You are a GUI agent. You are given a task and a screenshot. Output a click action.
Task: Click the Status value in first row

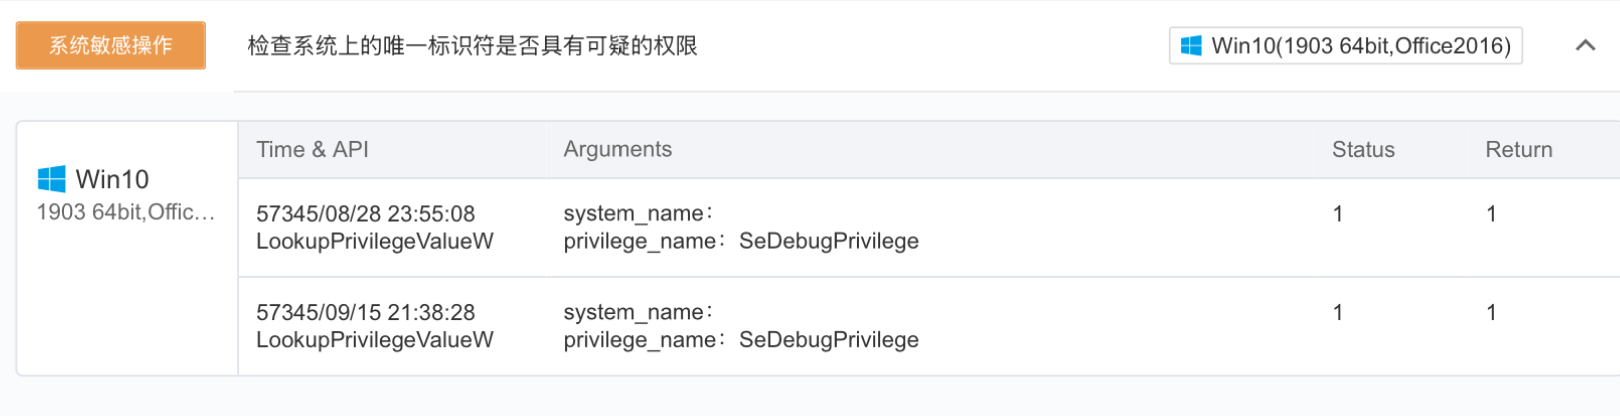(x=1338, y=214)
